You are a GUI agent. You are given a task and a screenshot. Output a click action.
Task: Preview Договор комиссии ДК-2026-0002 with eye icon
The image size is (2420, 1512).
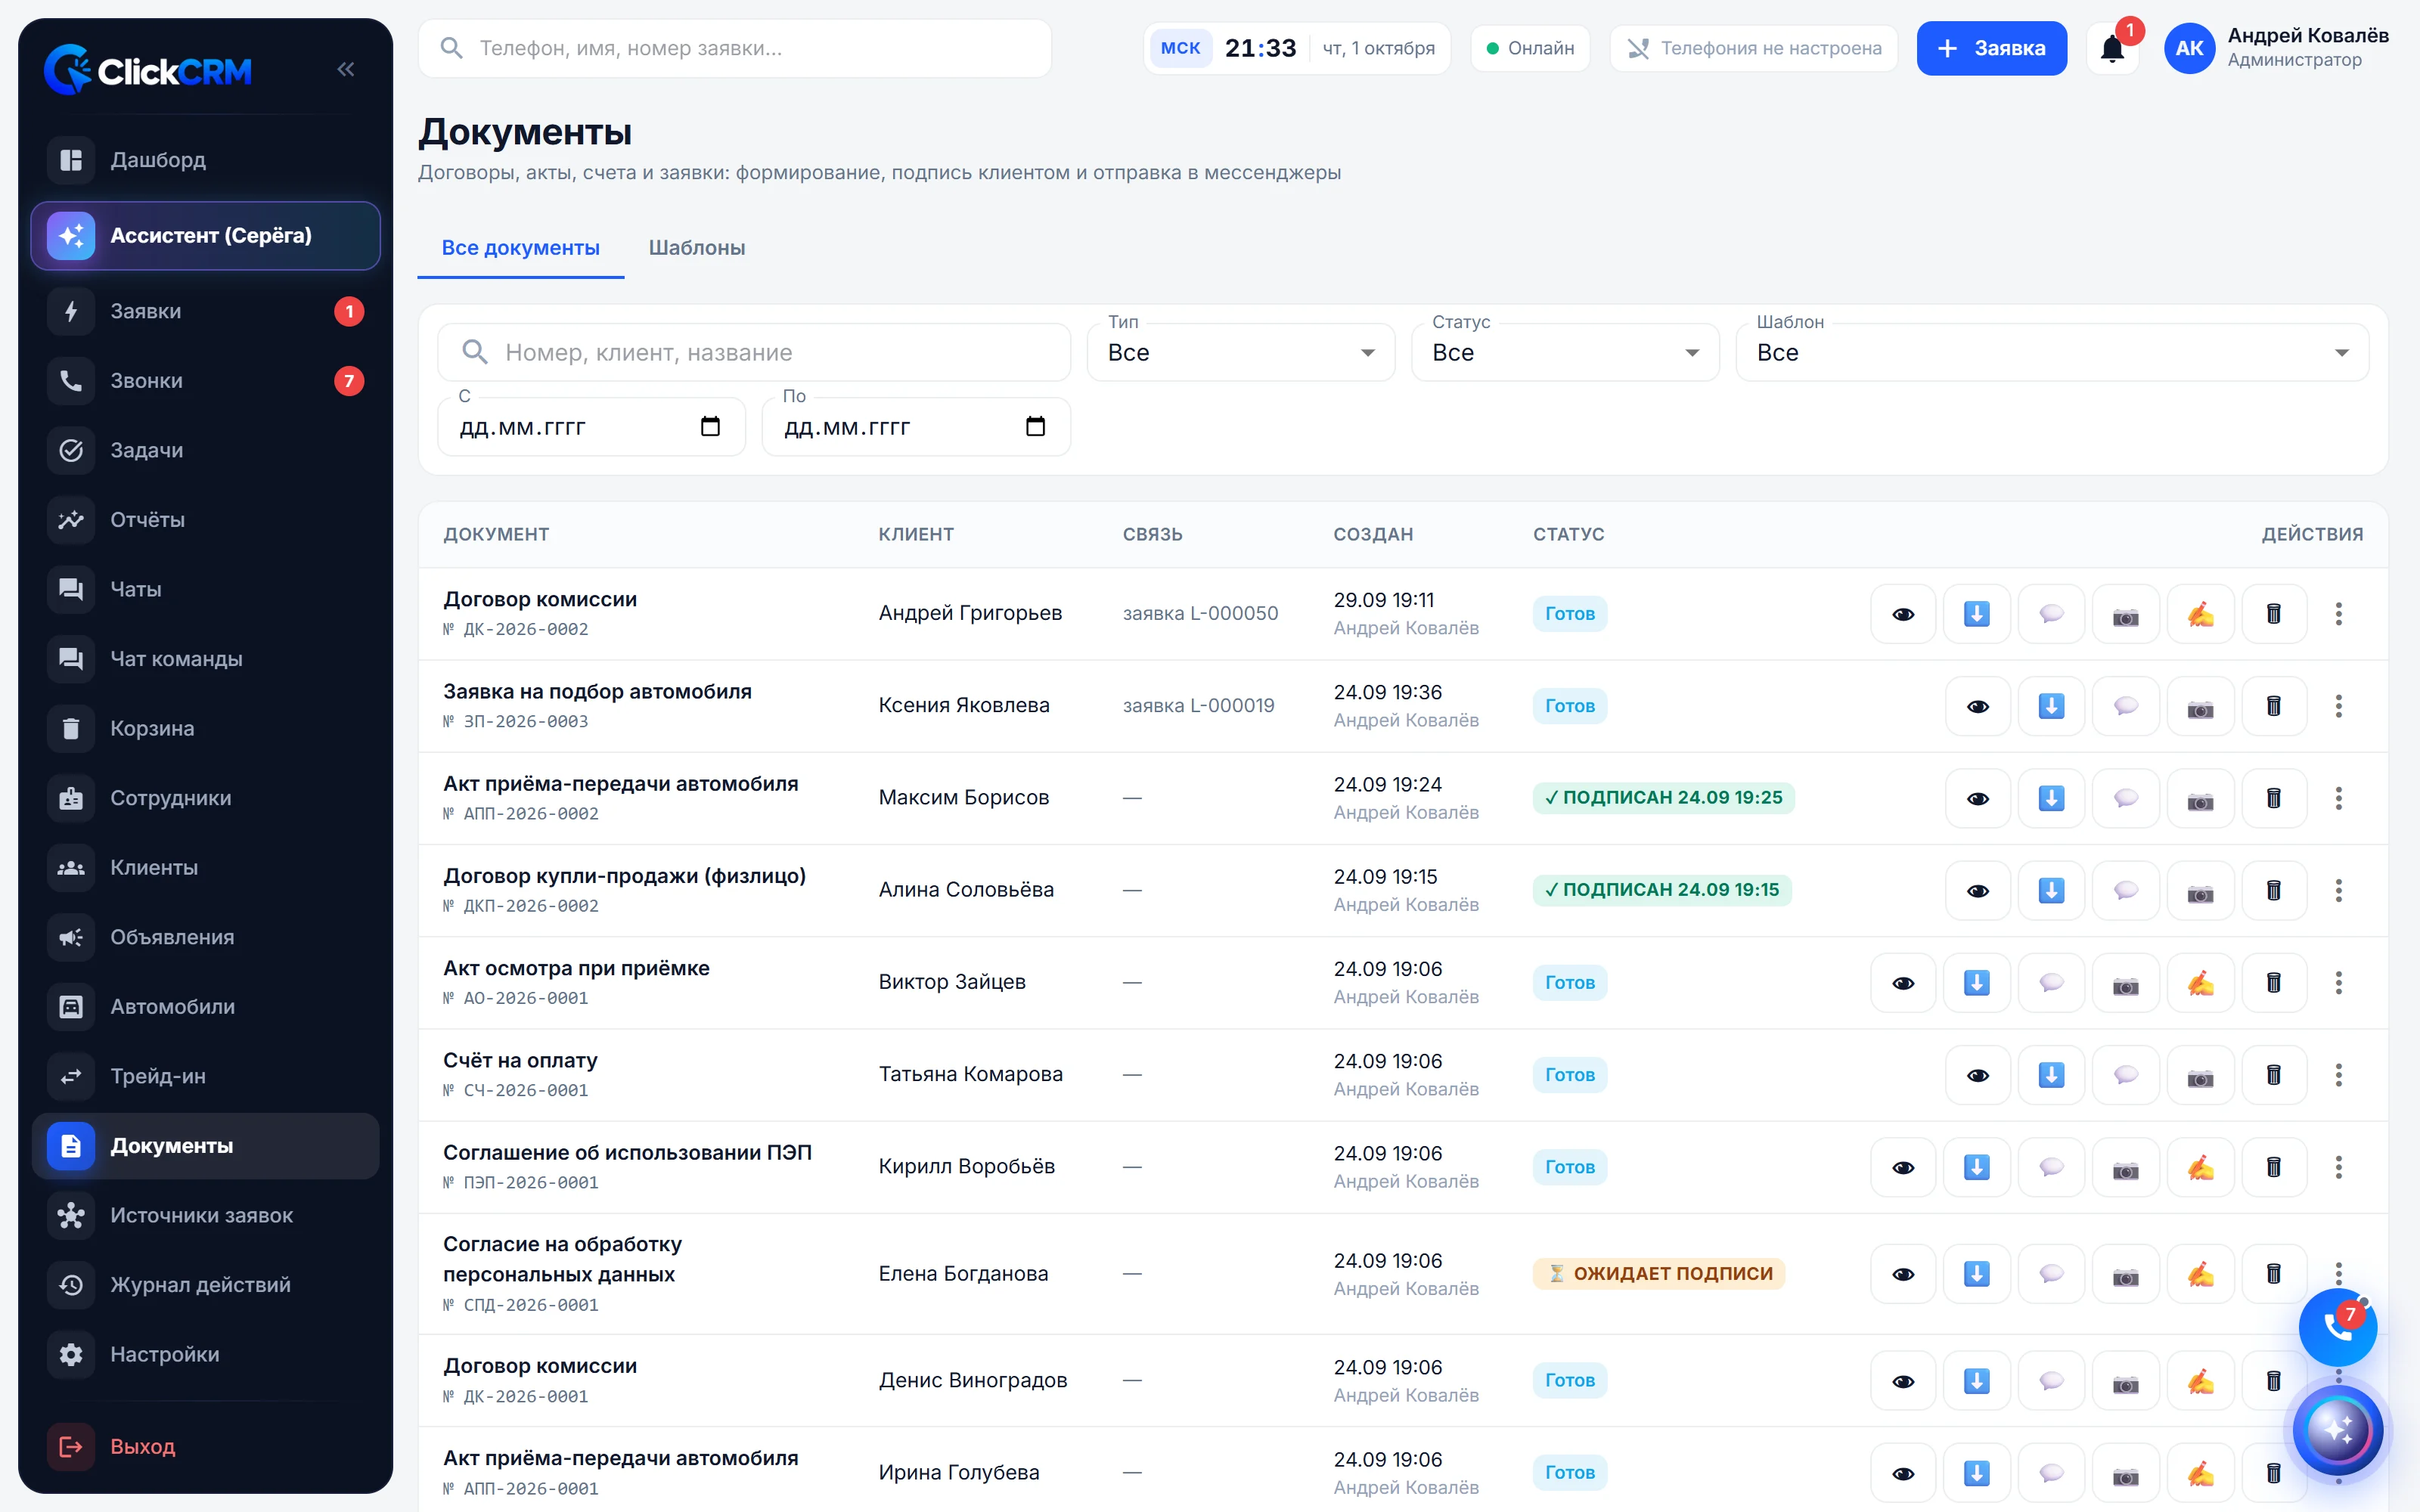[1903, 613]
